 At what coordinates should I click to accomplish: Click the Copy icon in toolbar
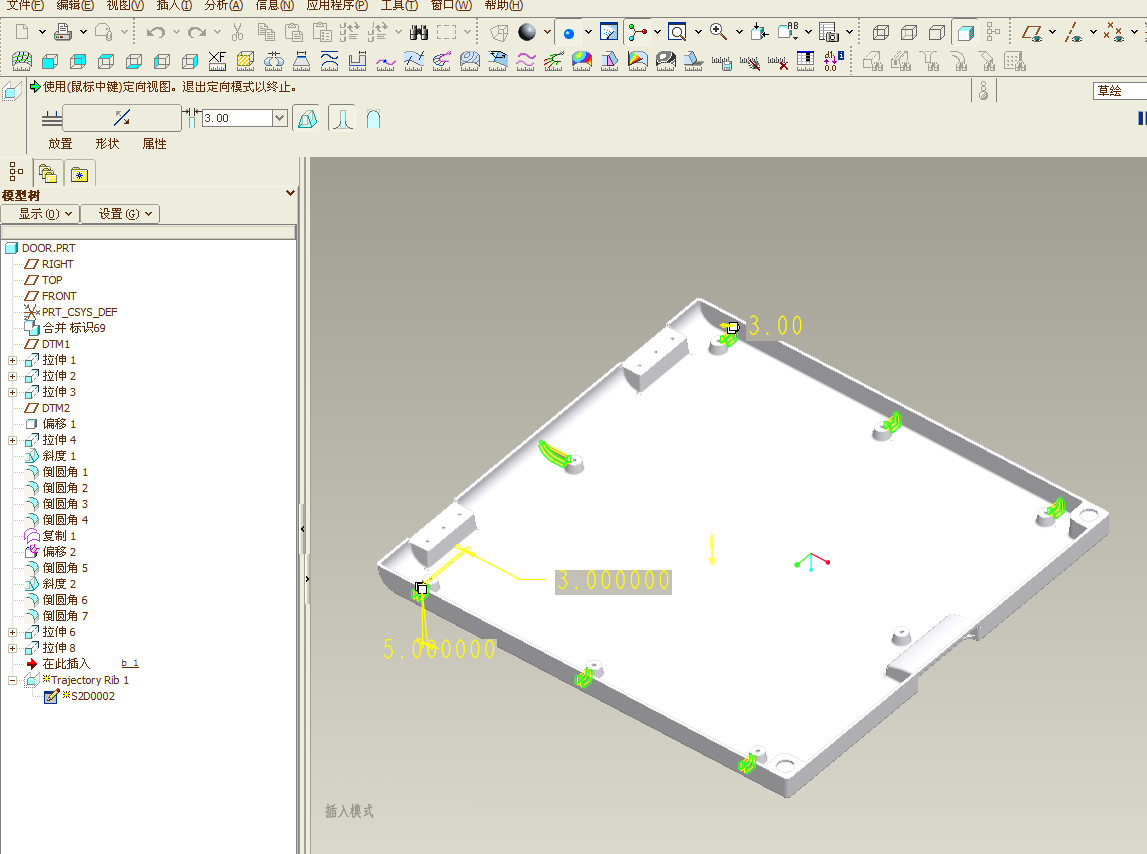point(266,31)
